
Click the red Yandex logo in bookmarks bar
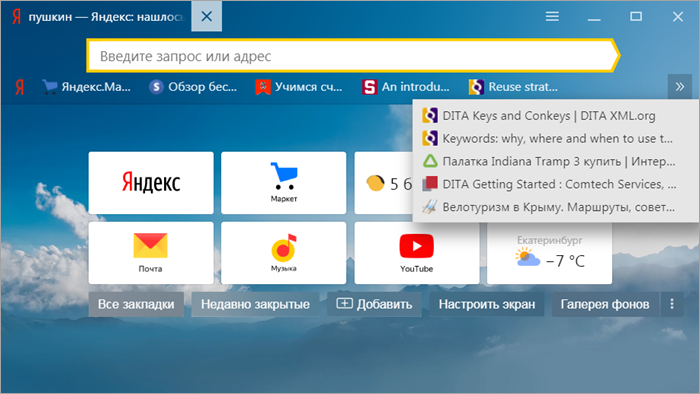(19, 87)
